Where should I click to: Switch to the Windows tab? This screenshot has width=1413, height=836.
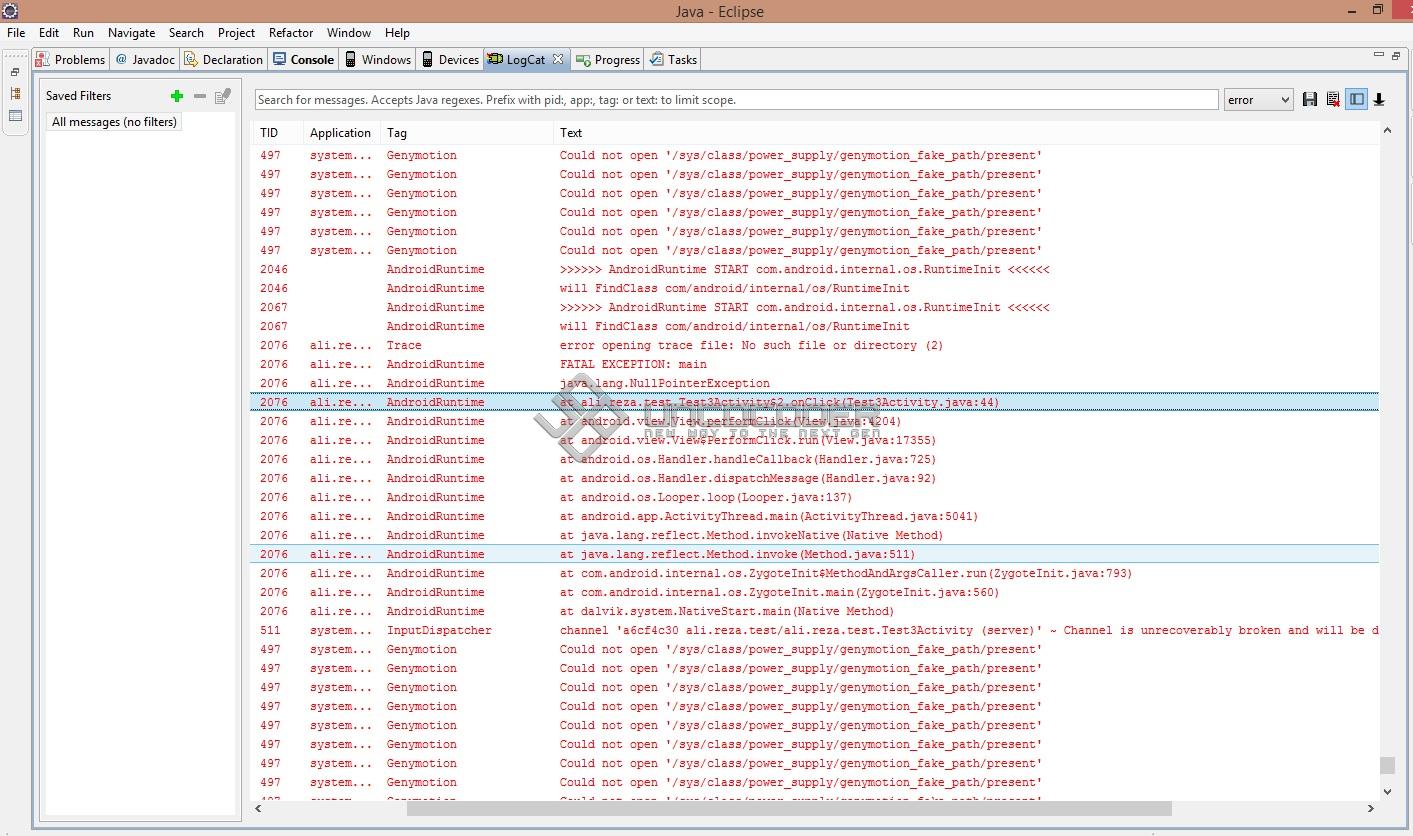[378, 59]
